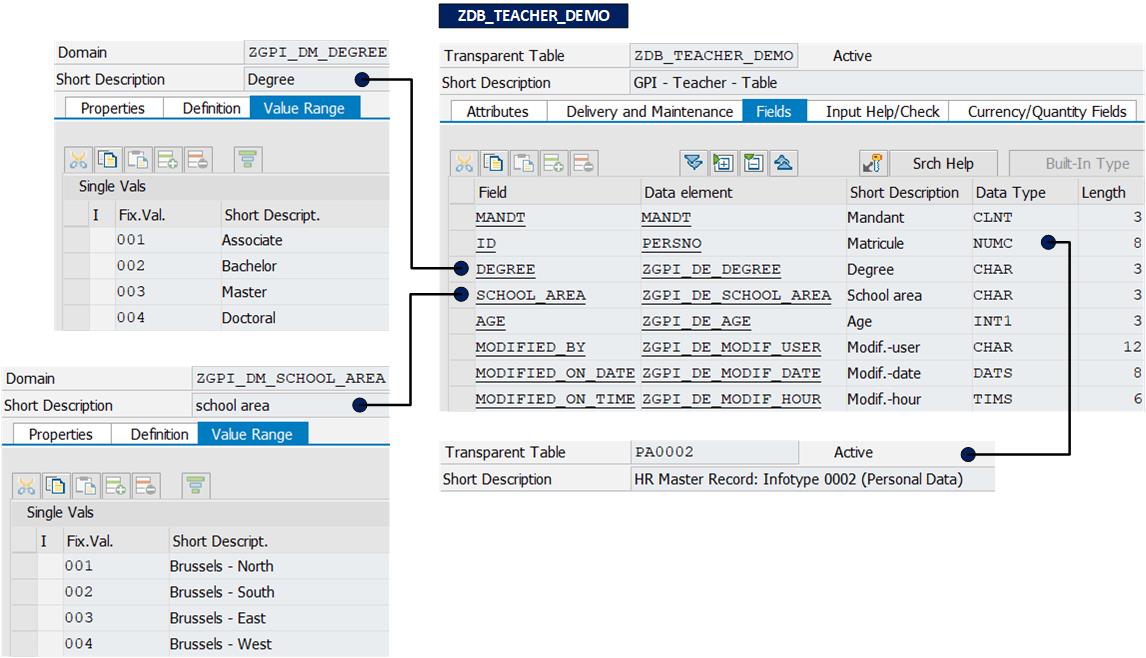Image resolution: width=1146 pixels, height=658 pixels.
Task: Delete a row using the delete-row icon
Action: [584, 162]
